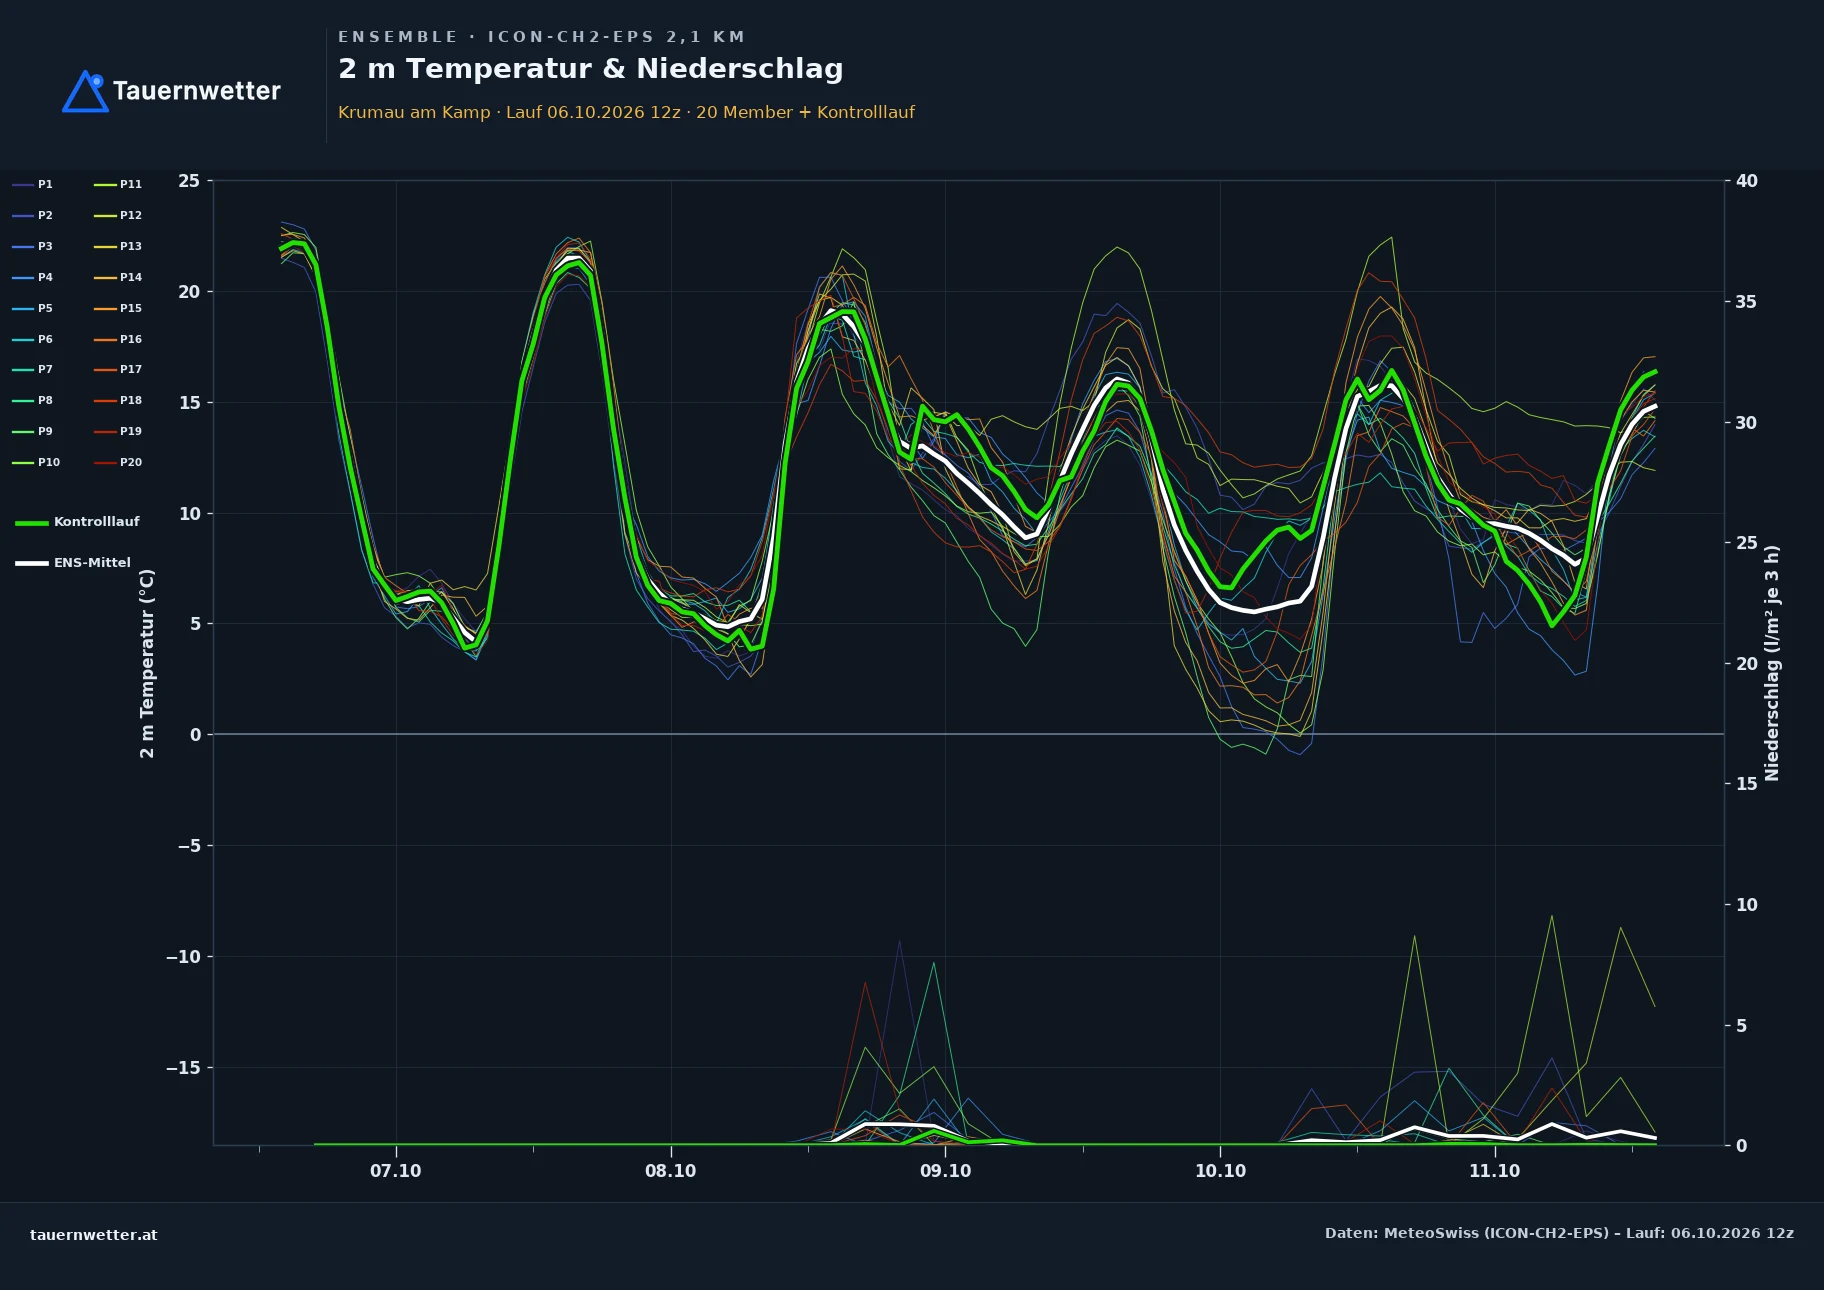This screenshot has height=1290, width=1824.
Task: Click the 07.10 date axis label
Action: [396, 1171]
